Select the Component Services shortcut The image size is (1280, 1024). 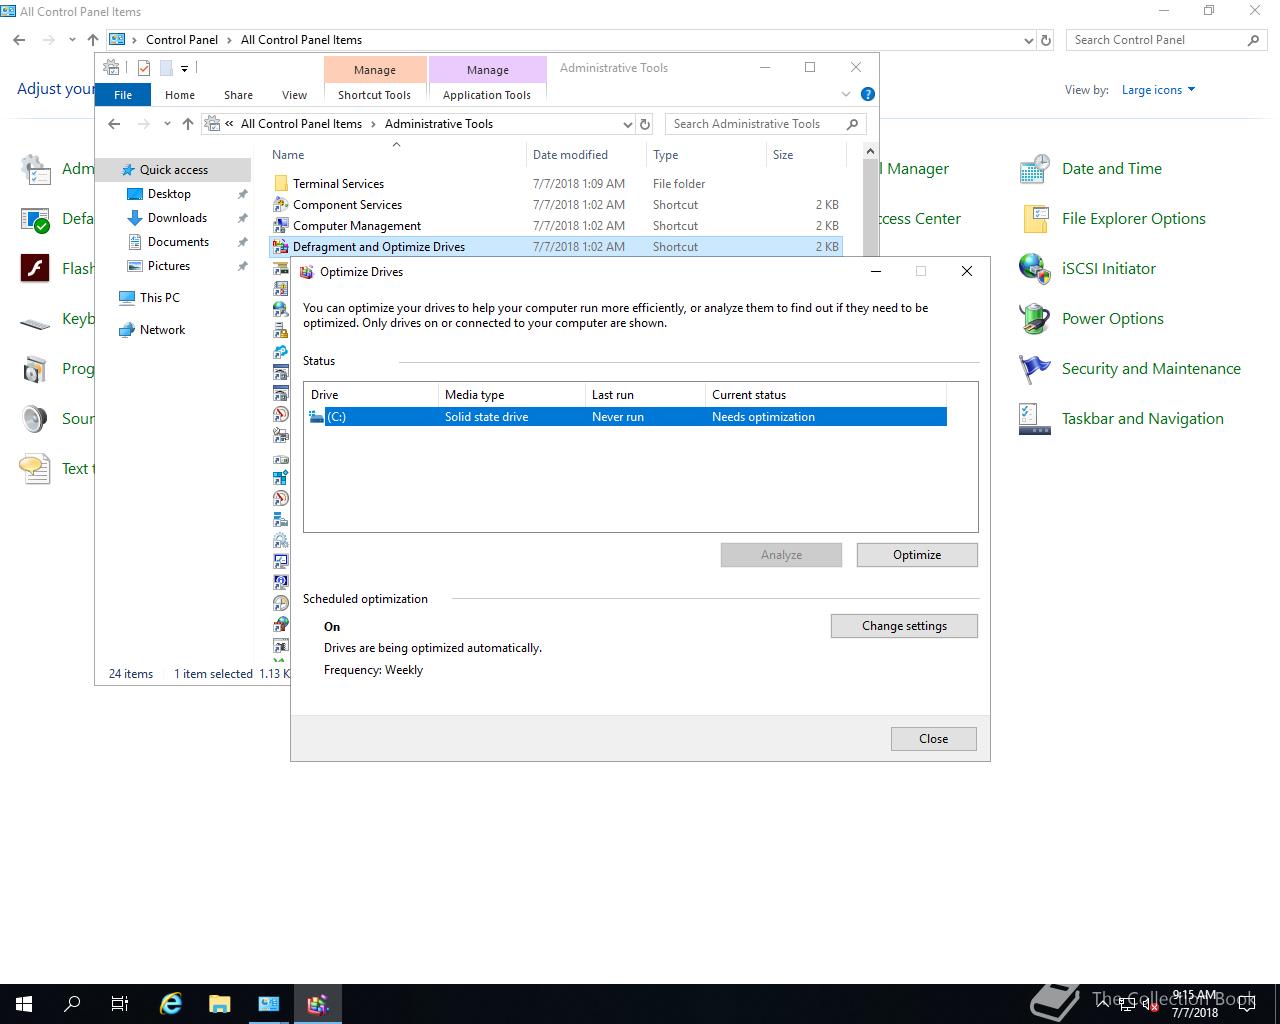pyautogui.click(x=555, y=205)
